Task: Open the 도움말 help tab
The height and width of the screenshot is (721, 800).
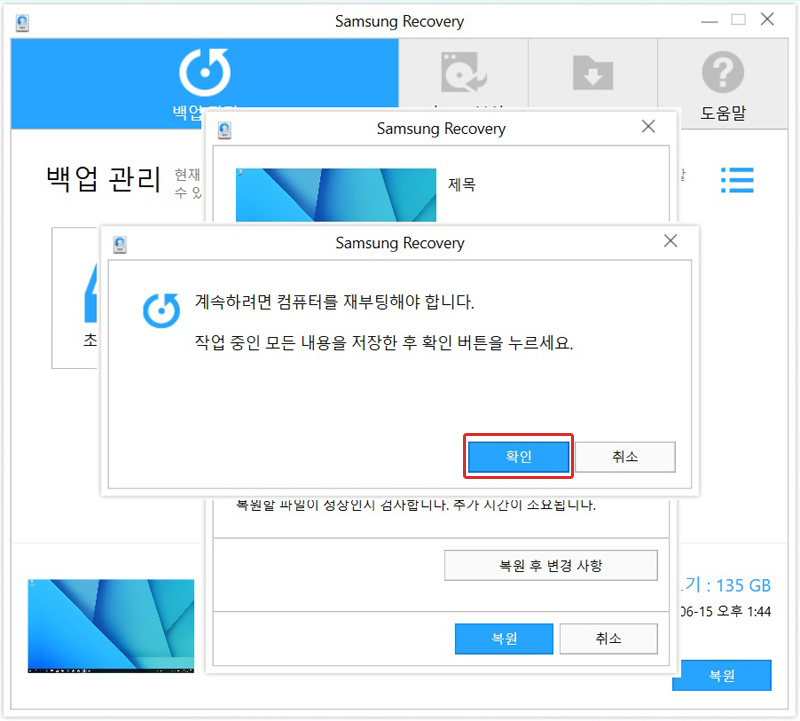Action: pos(722,84)
